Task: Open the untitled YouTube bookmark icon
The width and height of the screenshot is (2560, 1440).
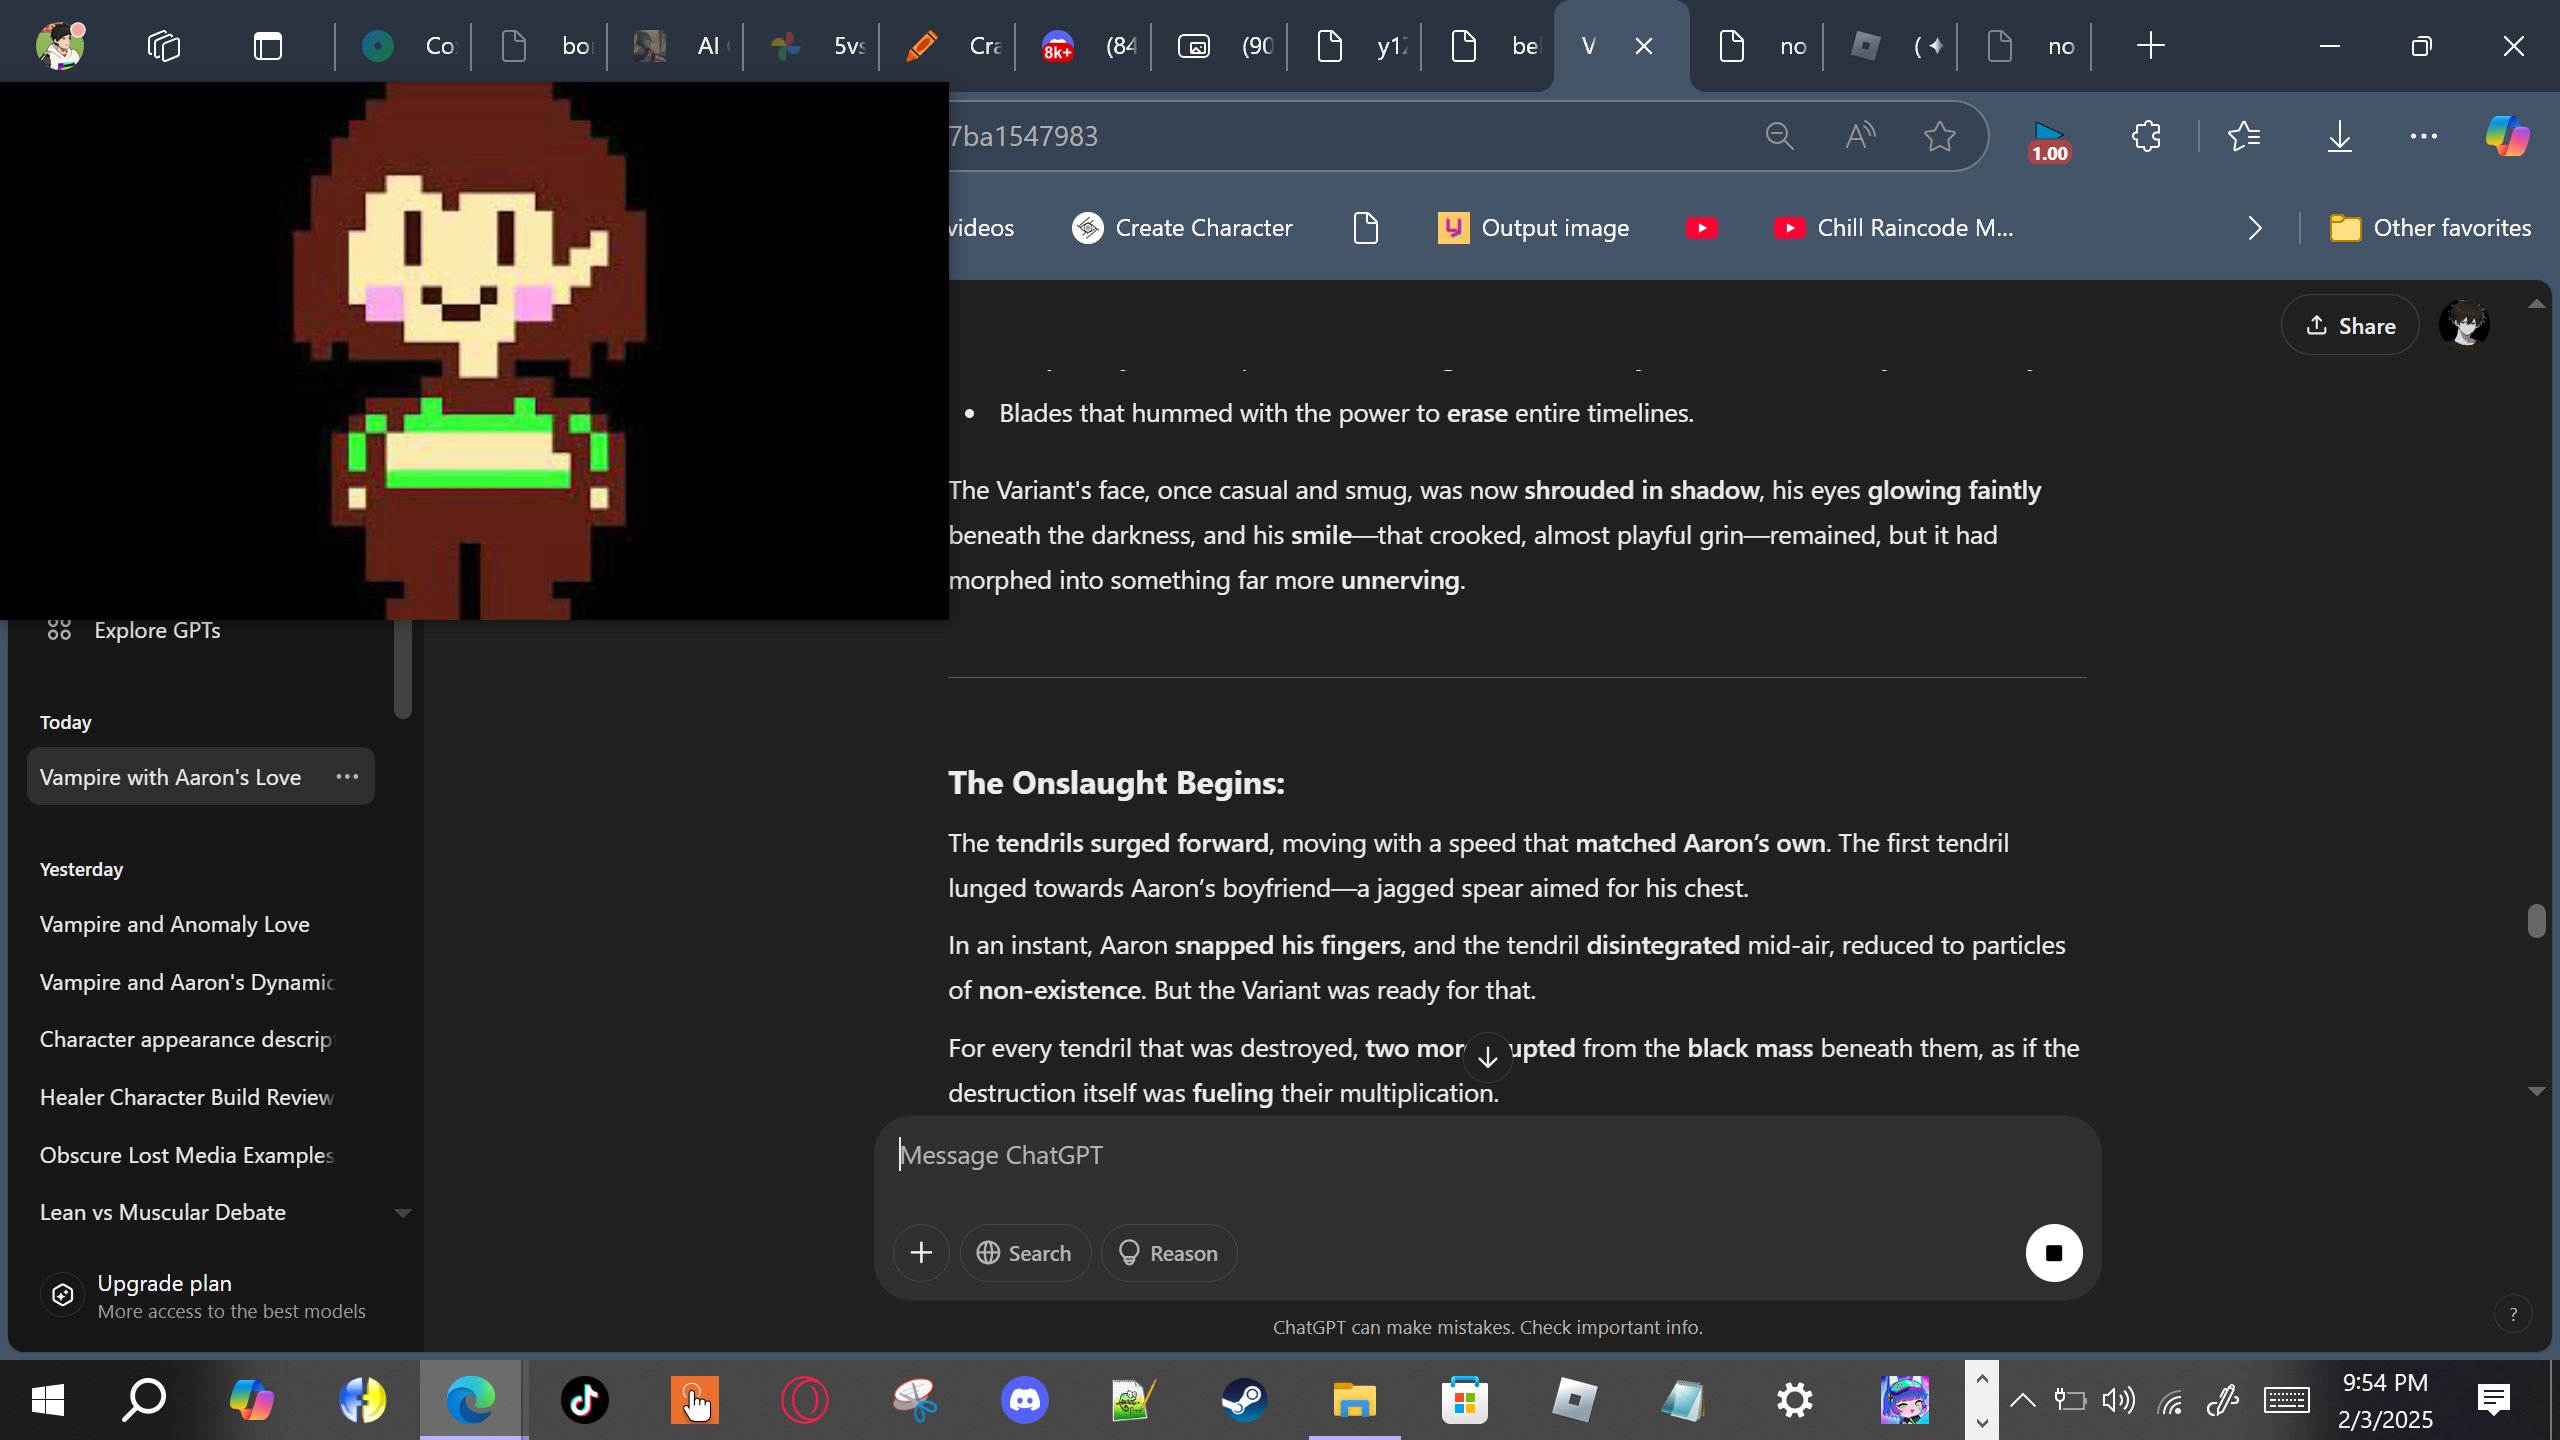Action: click(1701, 228)
